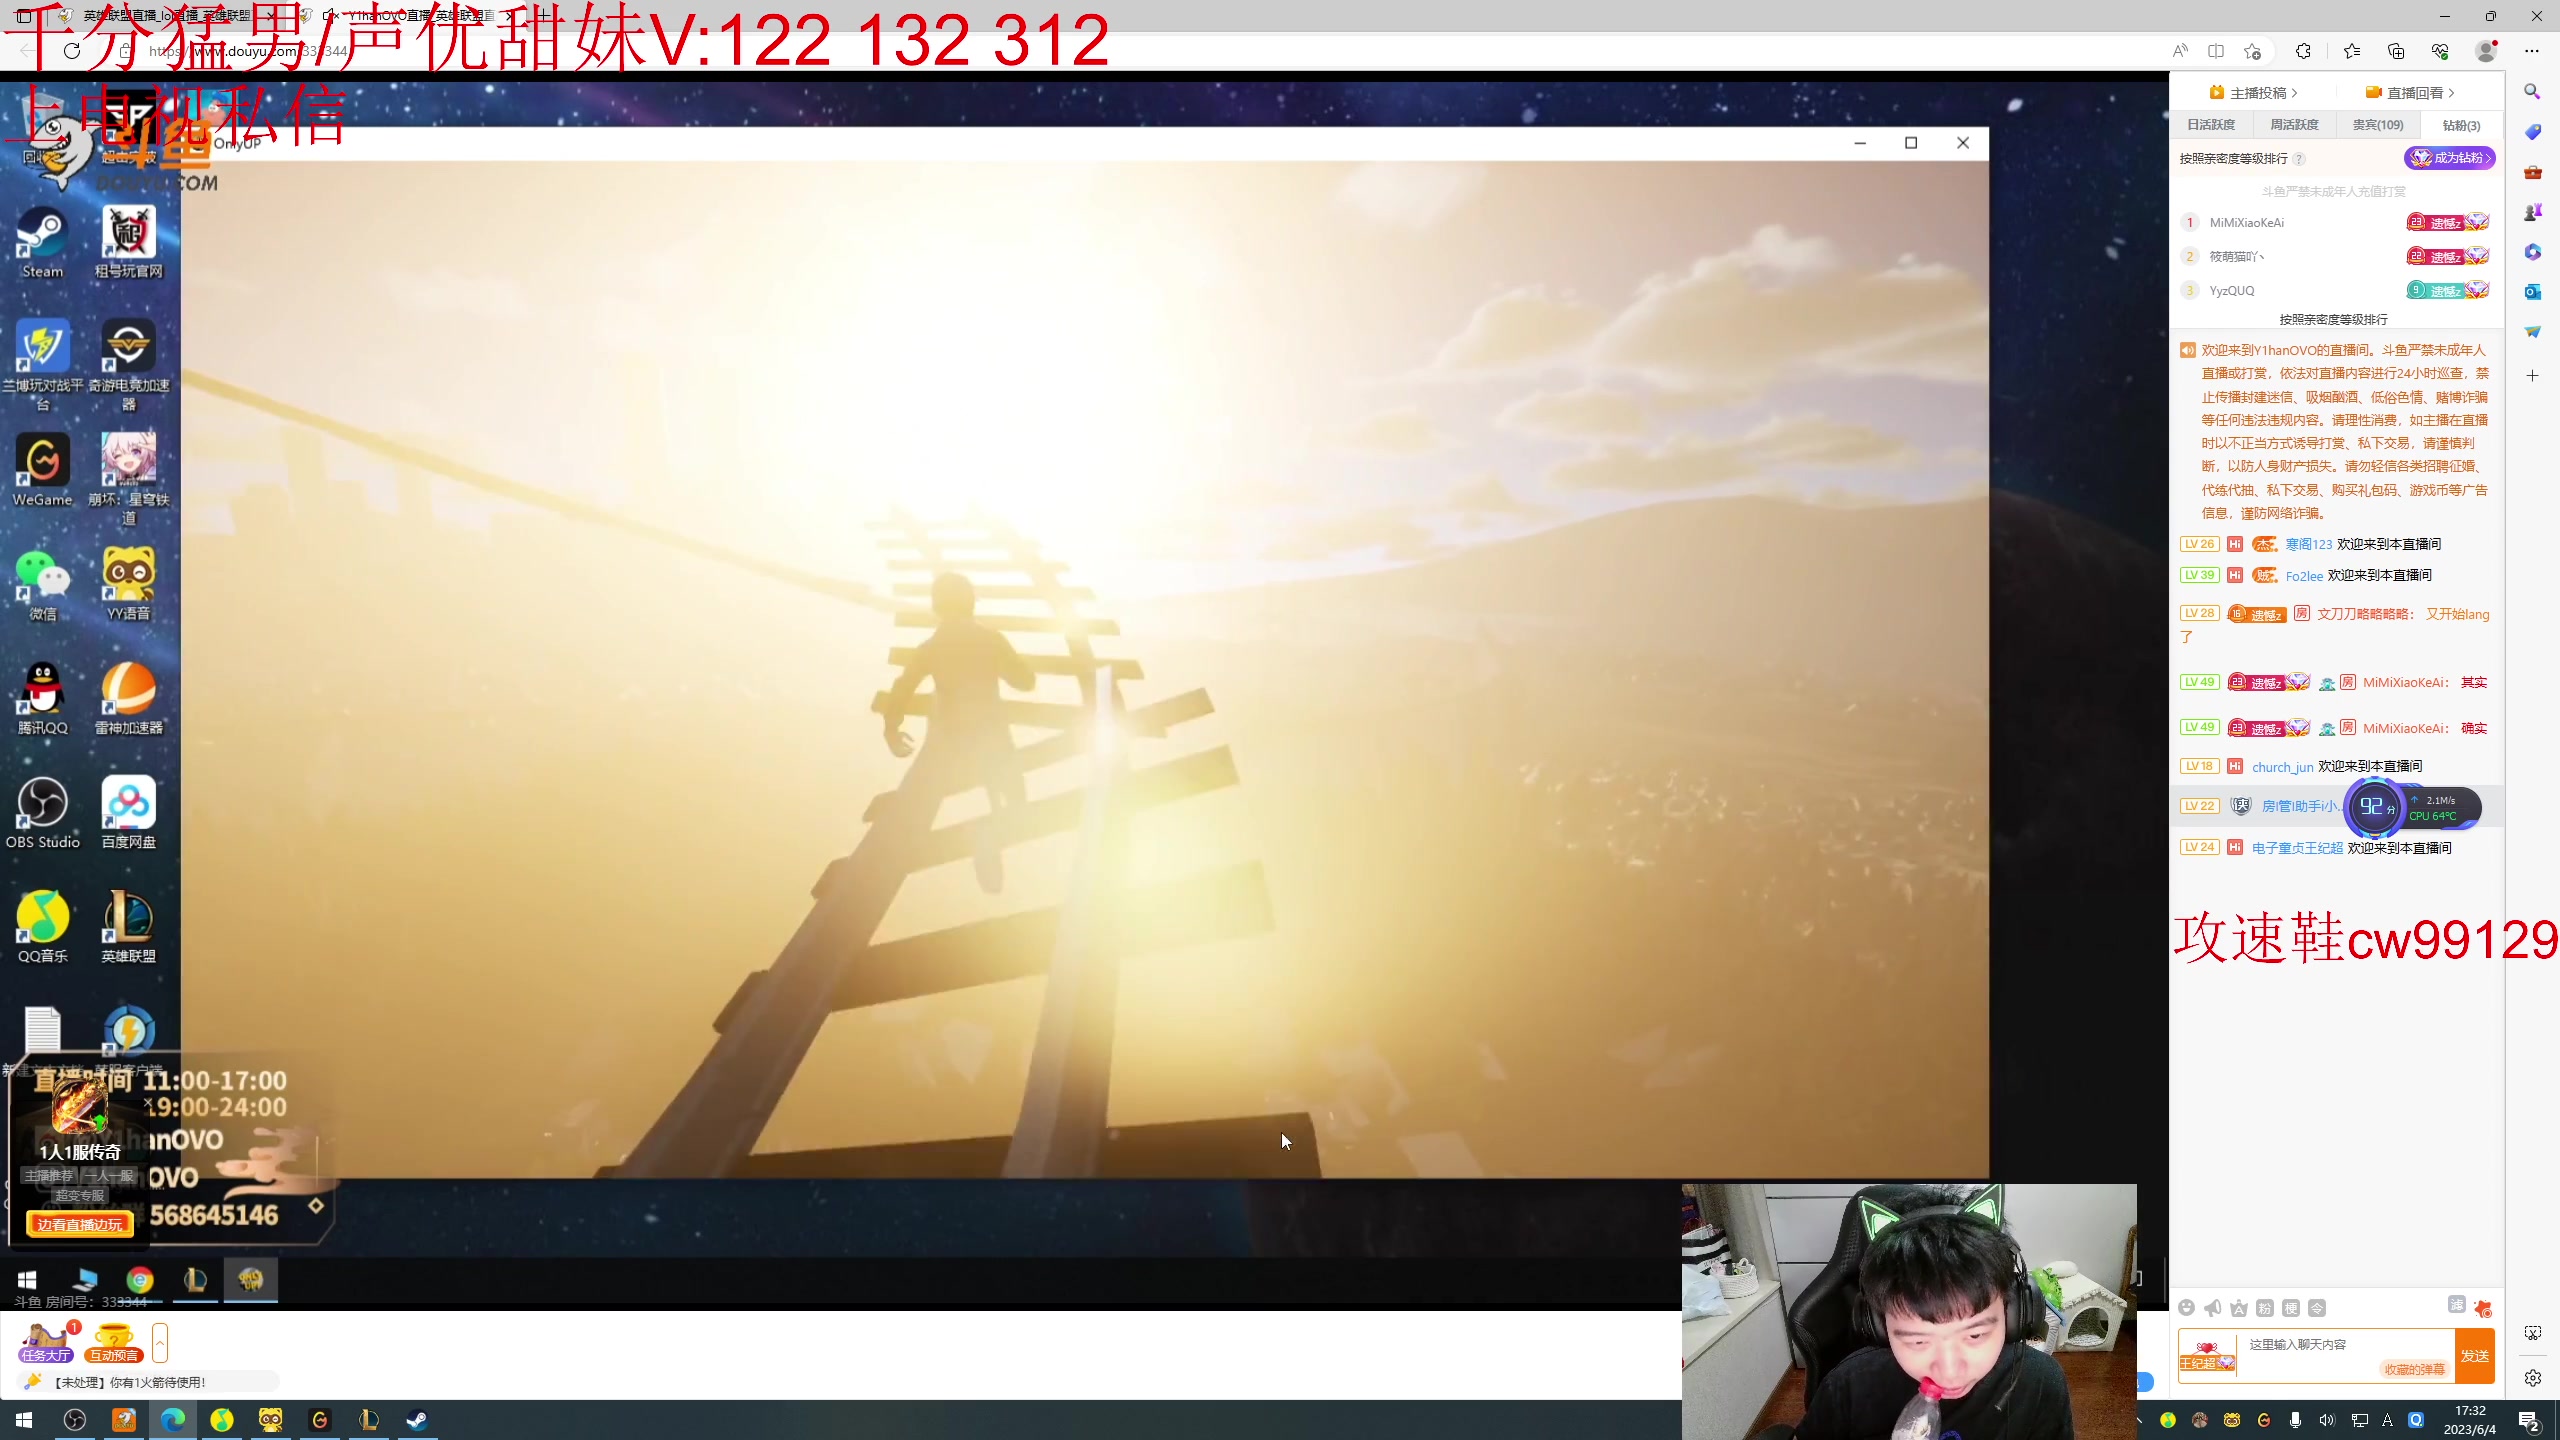Click the 梗 meme phrases icon
The image size is (2560, 1440).
pos(2291,1308)
